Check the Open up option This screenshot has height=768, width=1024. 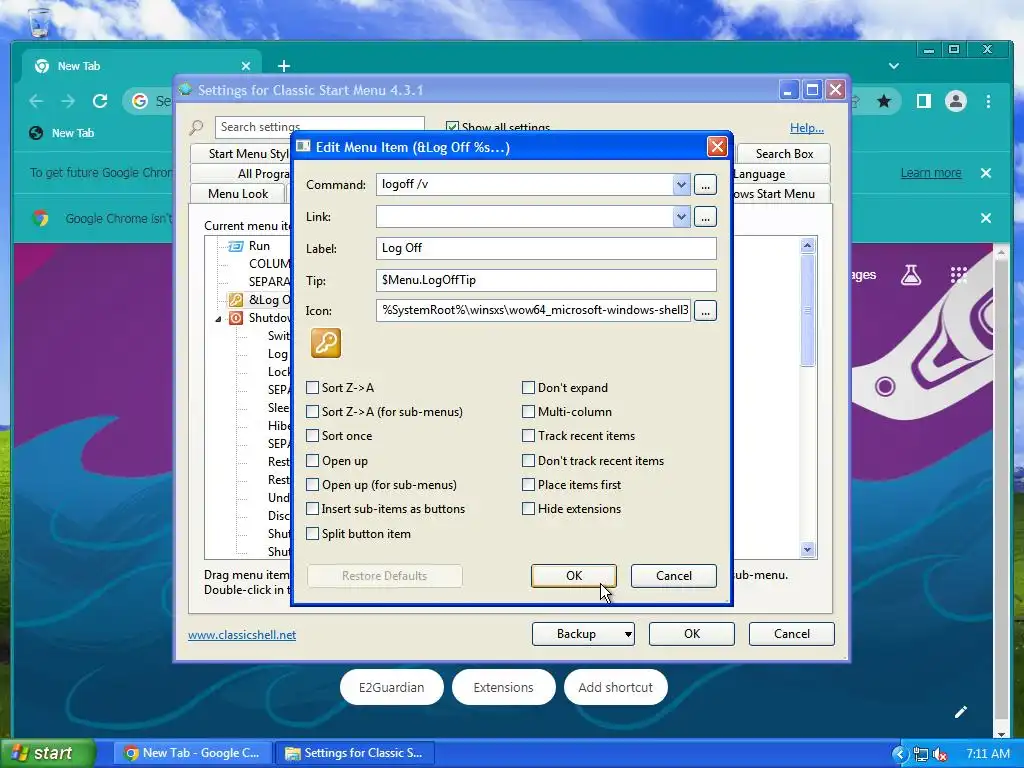(x=312, y=460)
